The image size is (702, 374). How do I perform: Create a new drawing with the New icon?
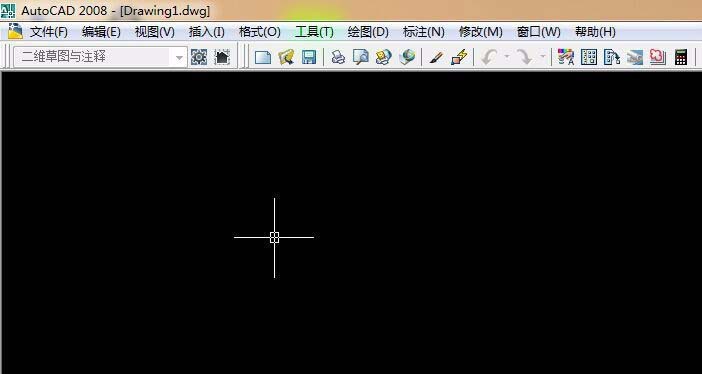point(263,57)
